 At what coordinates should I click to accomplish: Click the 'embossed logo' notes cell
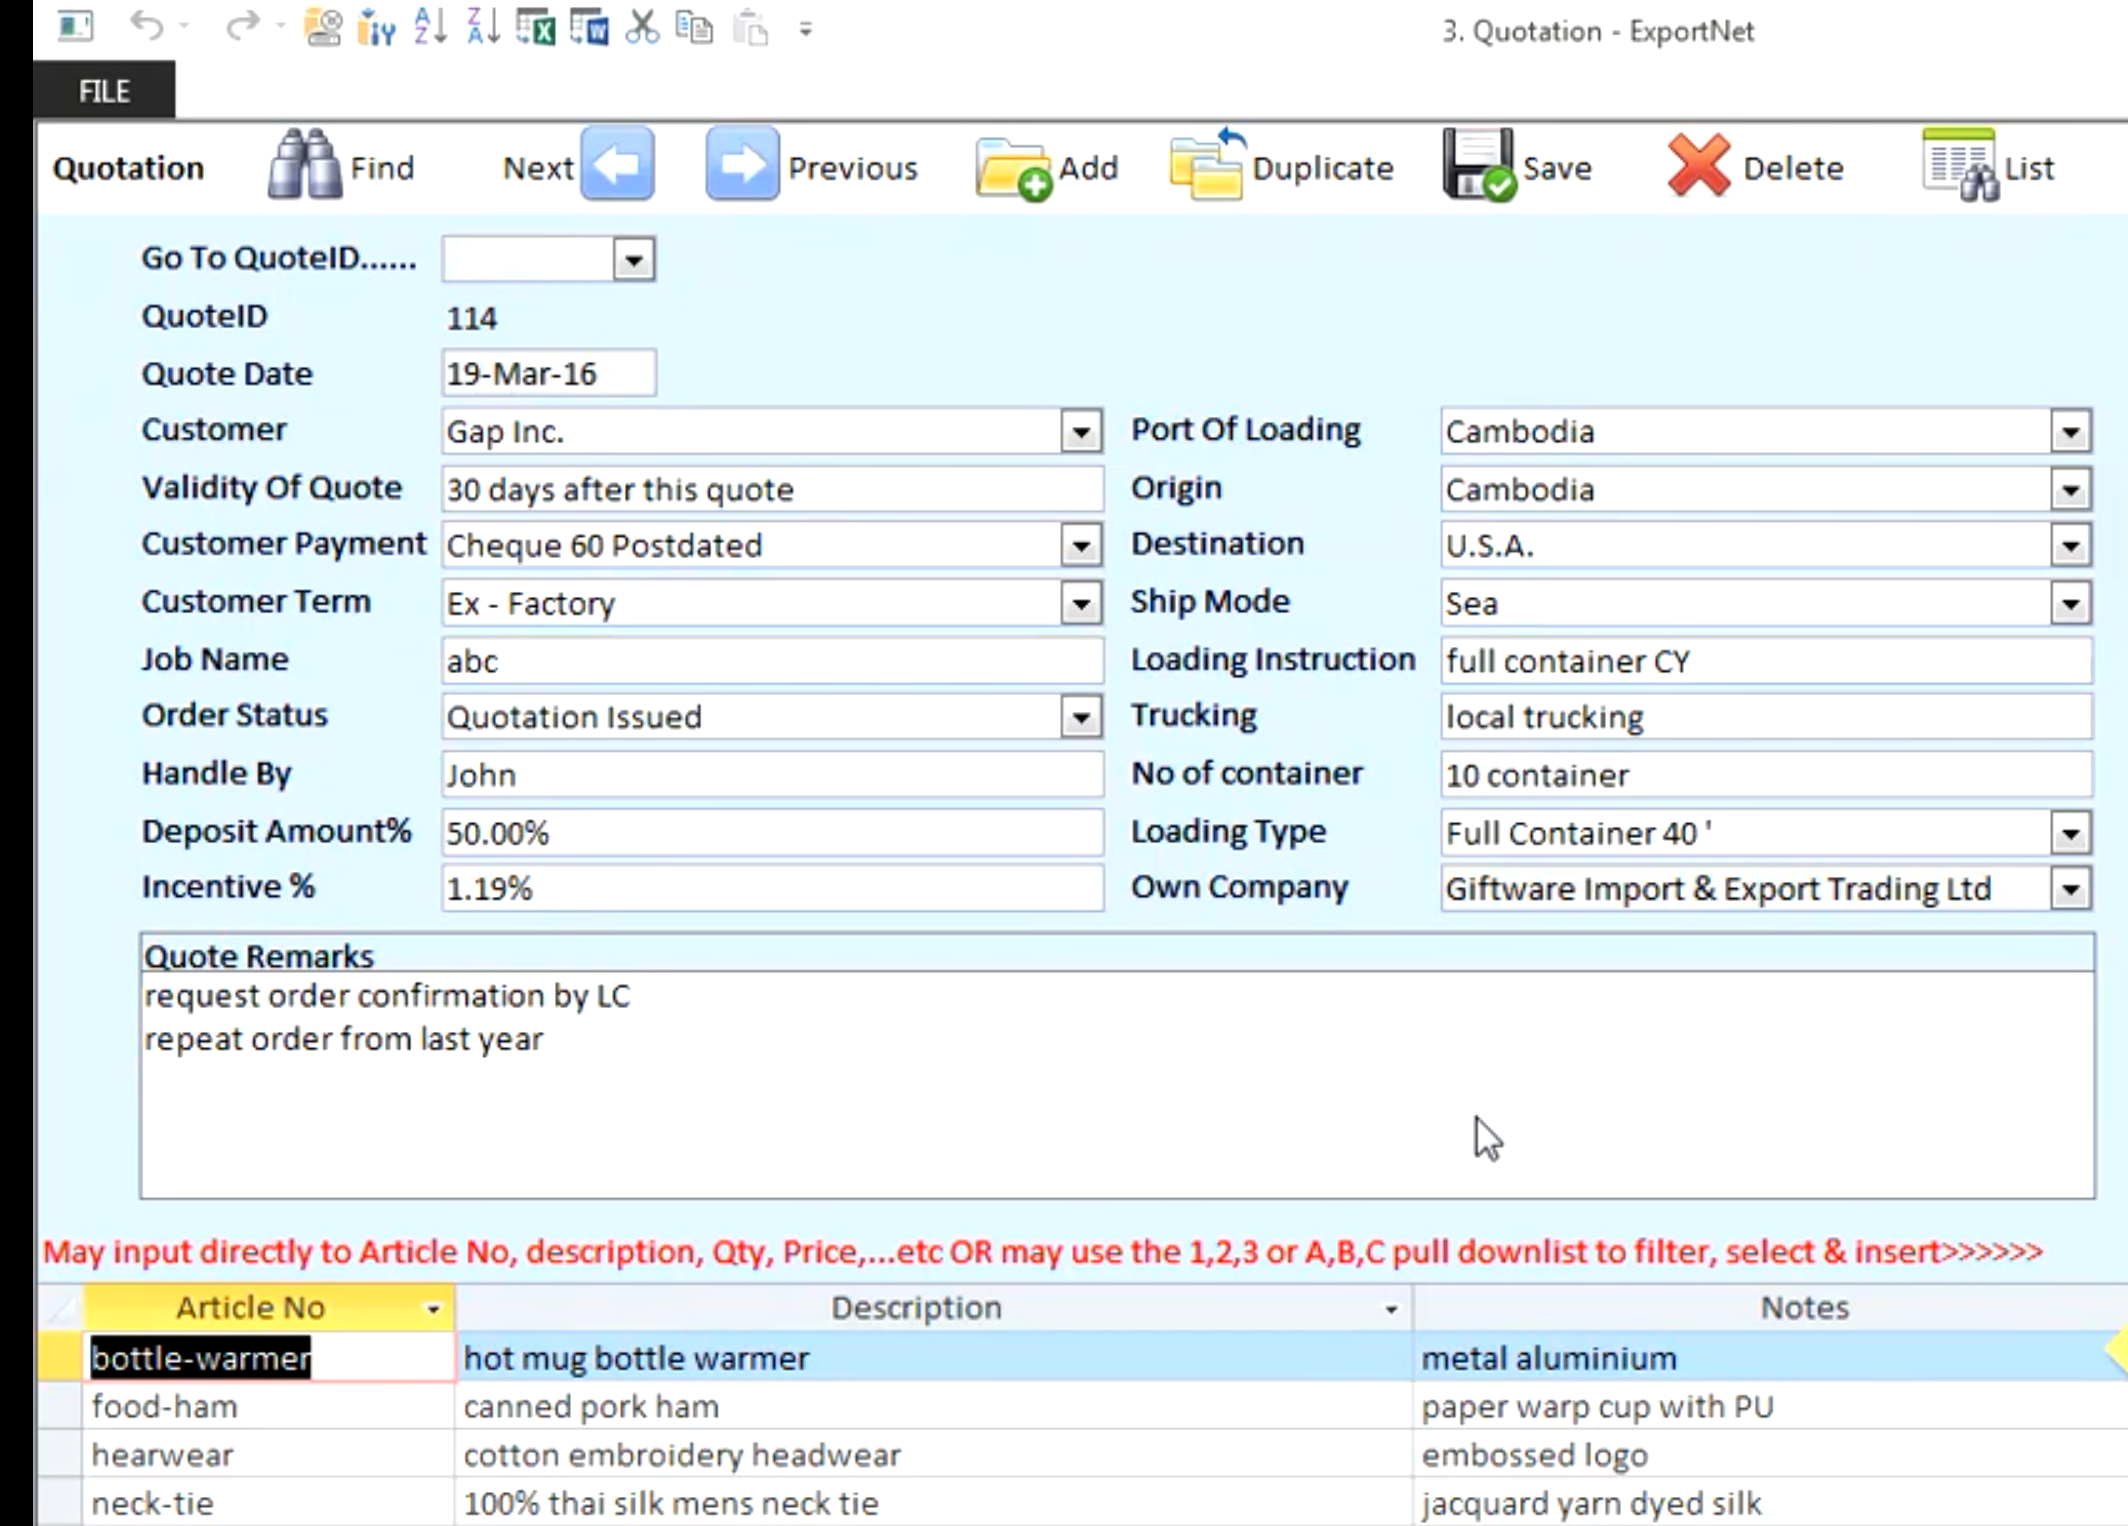1770,1455
